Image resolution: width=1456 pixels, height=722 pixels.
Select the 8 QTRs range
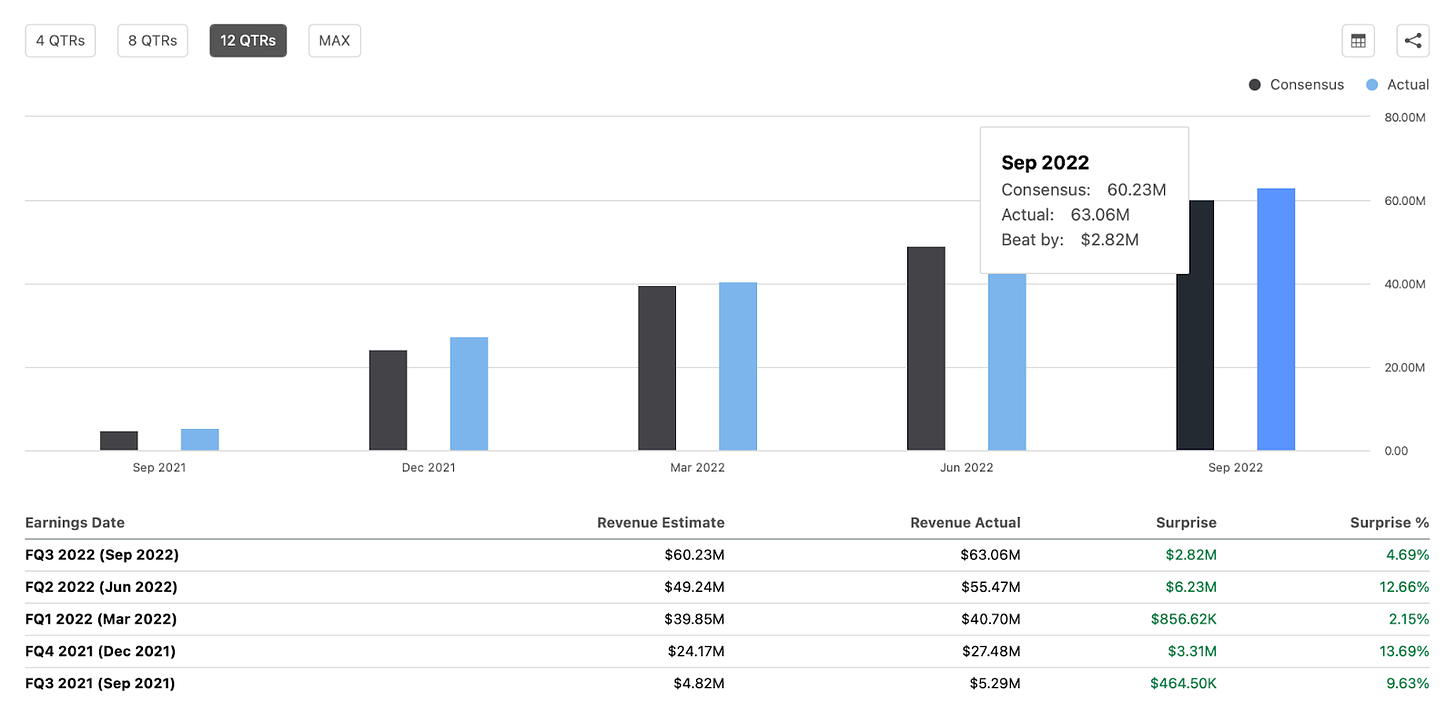[x=153, y=41]
